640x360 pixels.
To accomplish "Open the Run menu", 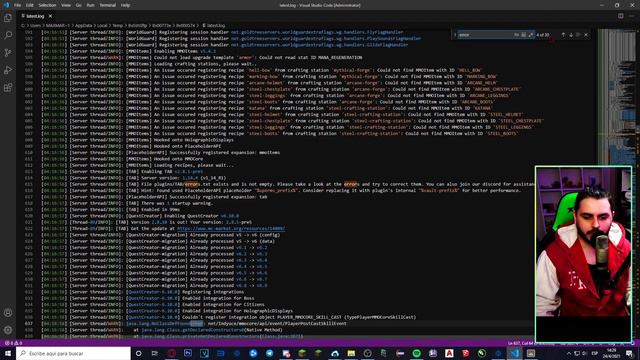I will 90,5.
